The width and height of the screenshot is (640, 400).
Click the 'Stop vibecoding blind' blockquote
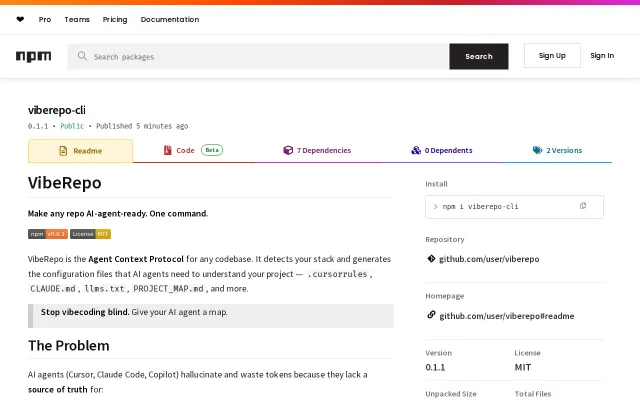click(211, 316)
